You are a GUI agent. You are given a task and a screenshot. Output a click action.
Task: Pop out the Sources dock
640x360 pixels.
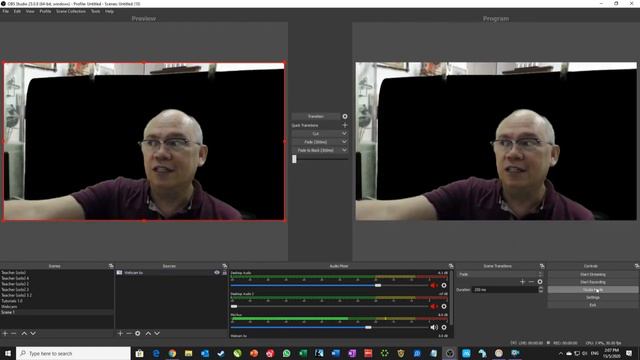pyautogui.click(x=224, y=266)
